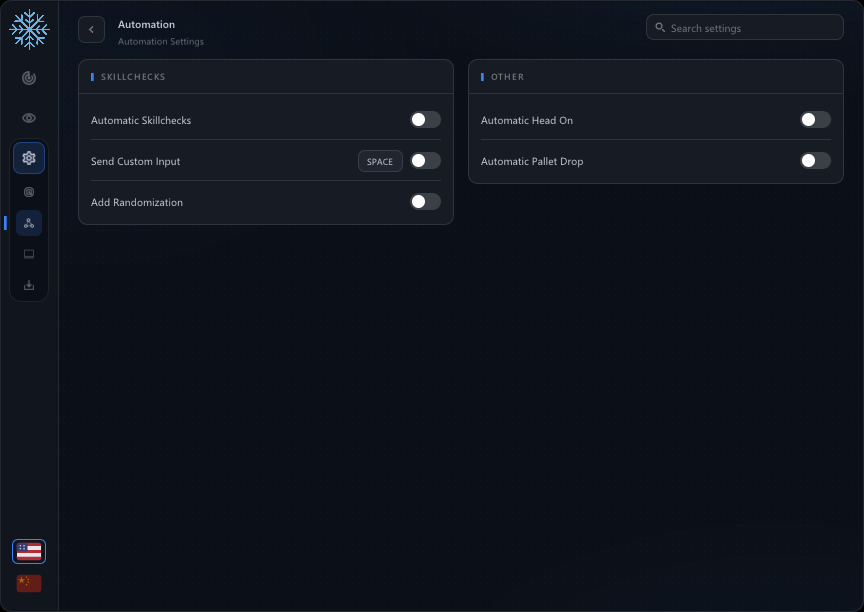Image resolution: width=864 pixels, height=612 pixels.
Task: Click the Automatic Pallet Drop label
Action: click(x=532, y=161)
